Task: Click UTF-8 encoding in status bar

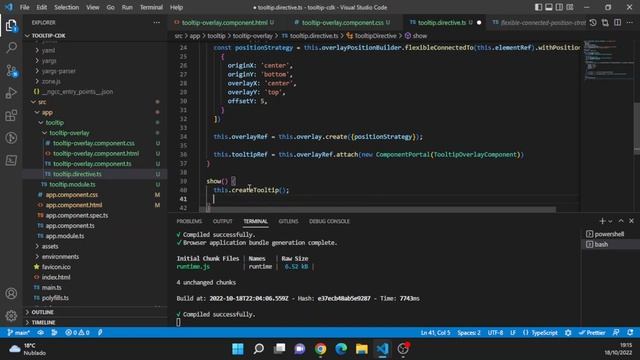Action: tap(496, 333)
